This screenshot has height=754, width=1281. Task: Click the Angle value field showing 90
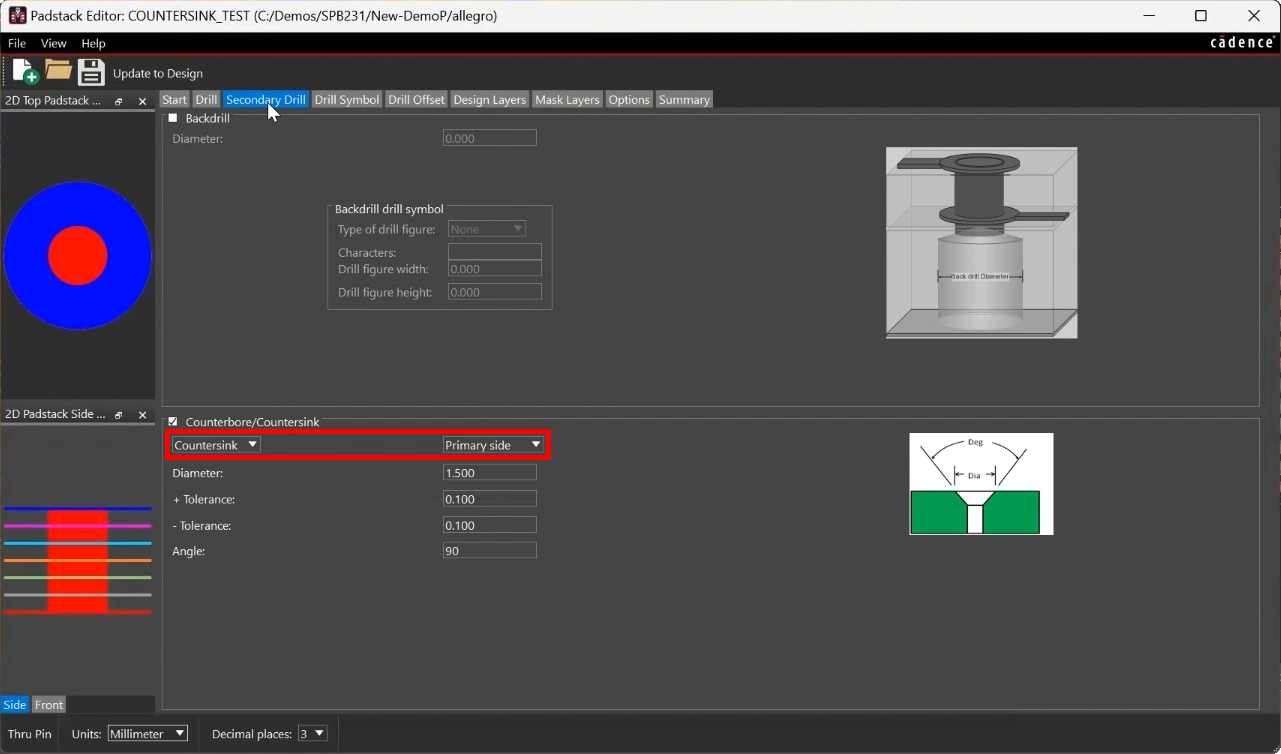pos(489,549)
